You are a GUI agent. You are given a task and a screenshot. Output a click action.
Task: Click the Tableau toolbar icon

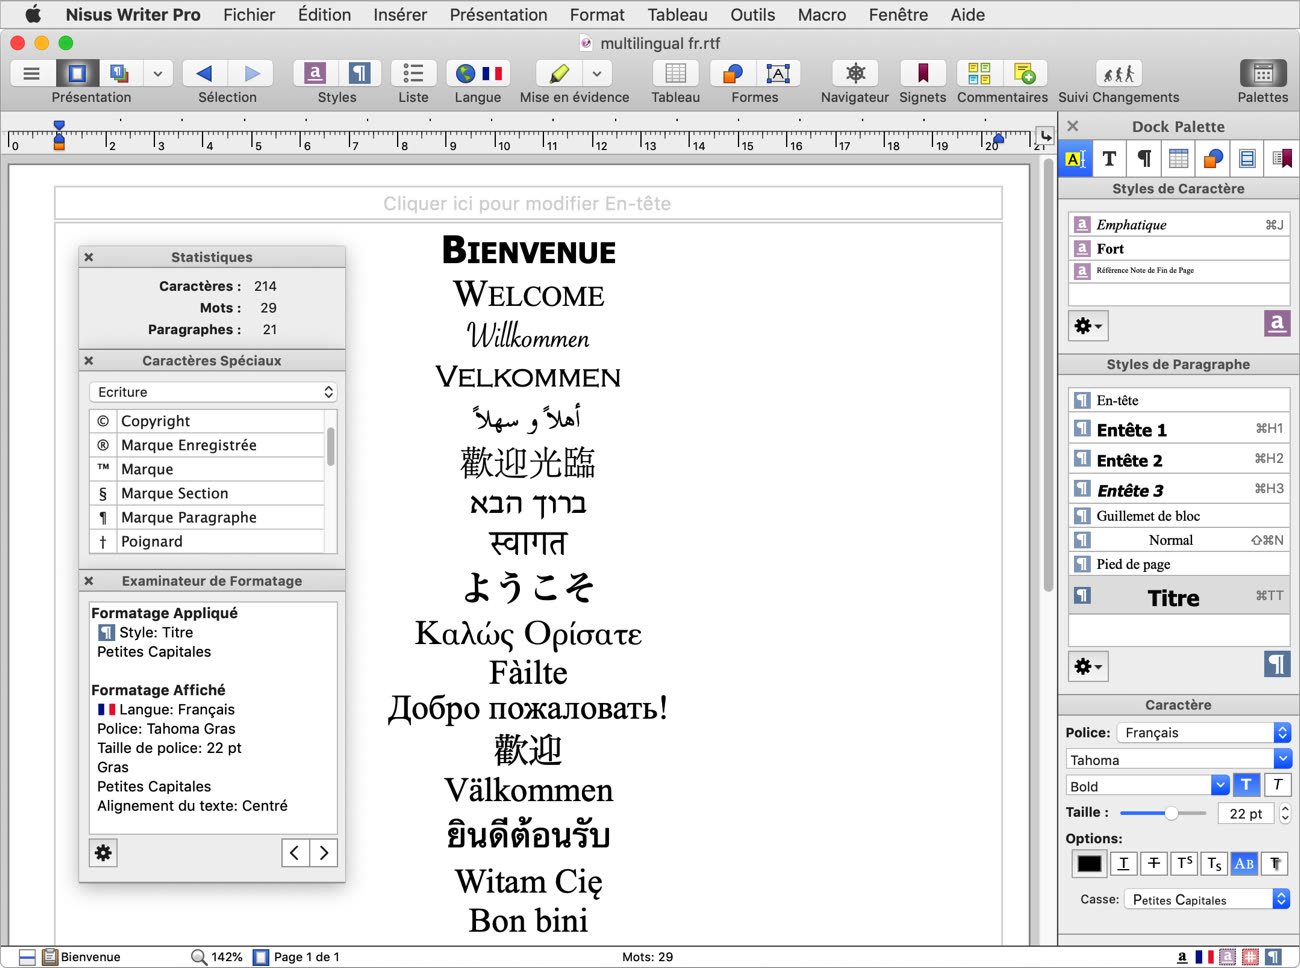coord(675,74)
